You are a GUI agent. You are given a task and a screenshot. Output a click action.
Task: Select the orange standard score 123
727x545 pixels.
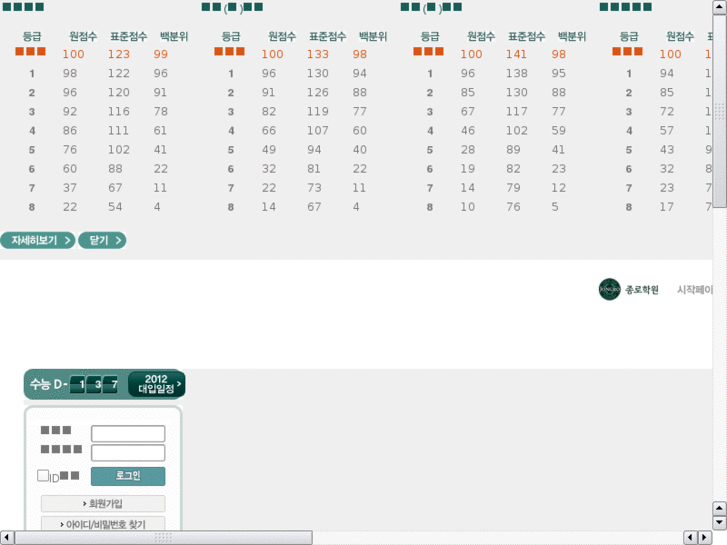(x=119, y=54)
